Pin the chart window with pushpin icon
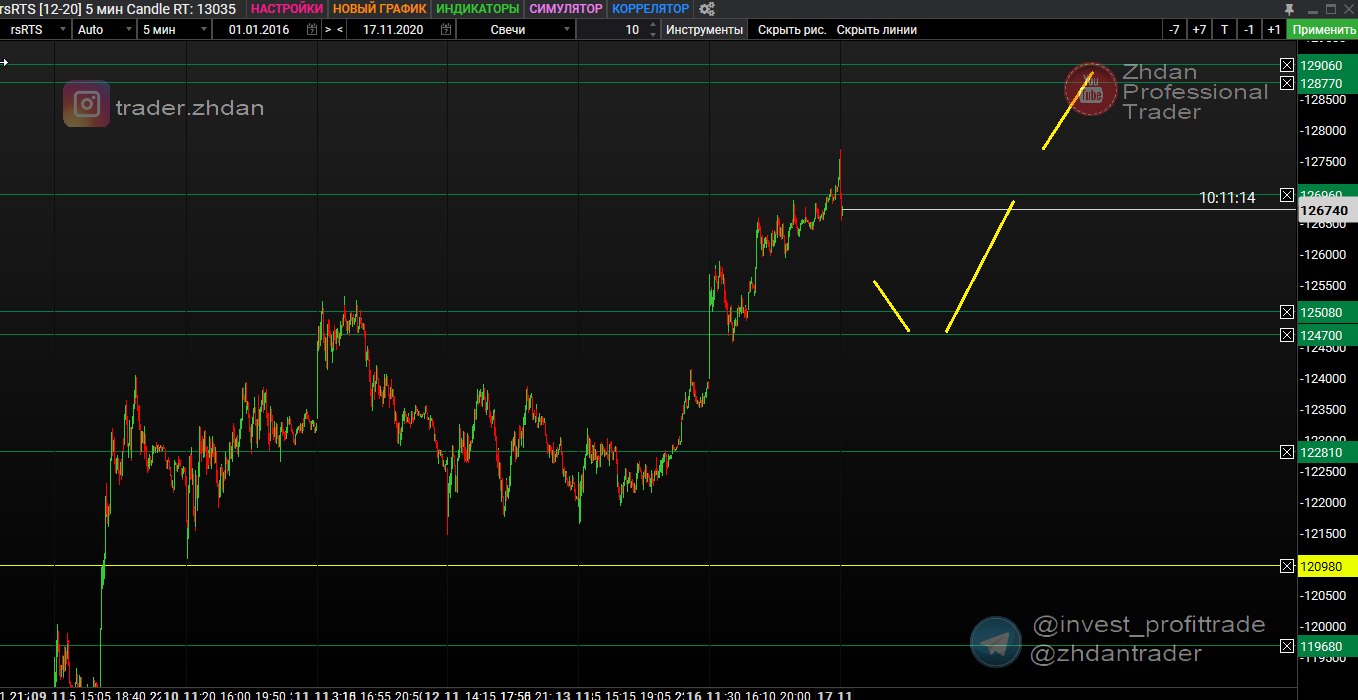Image resolution: width=1358 pixels, height=700 pixels. pos(1289,9)
